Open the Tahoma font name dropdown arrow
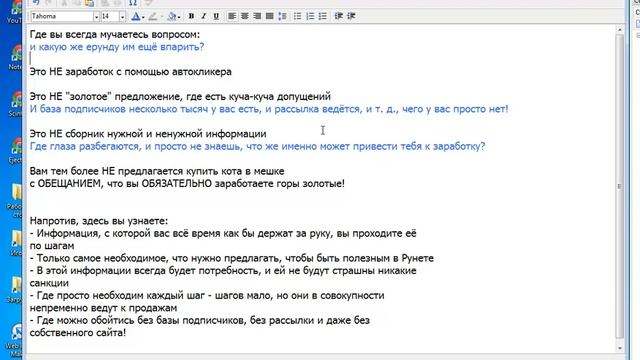Image resolution: width=640 pixels, height=360 pixels. pos(96,17)
